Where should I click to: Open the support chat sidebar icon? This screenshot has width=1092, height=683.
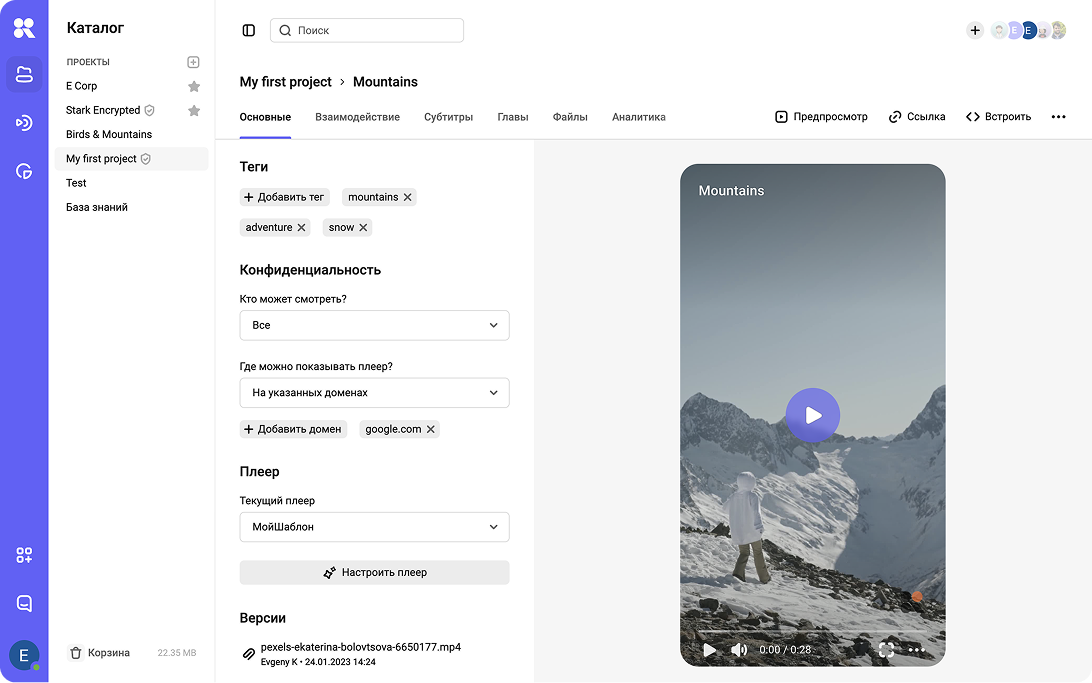pos(24,603)
